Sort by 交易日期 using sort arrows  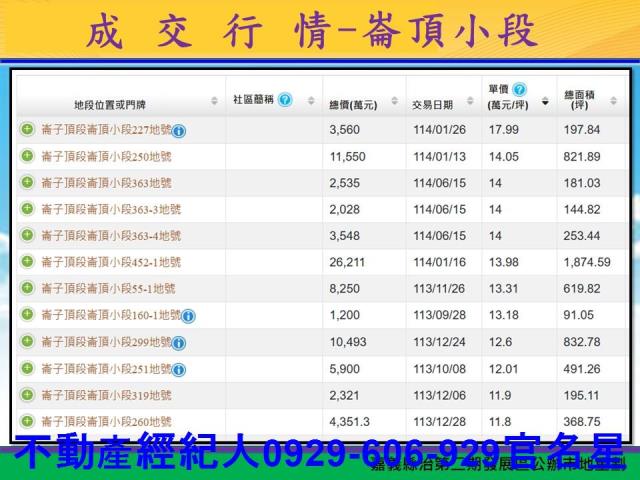(x=471, y=102)
